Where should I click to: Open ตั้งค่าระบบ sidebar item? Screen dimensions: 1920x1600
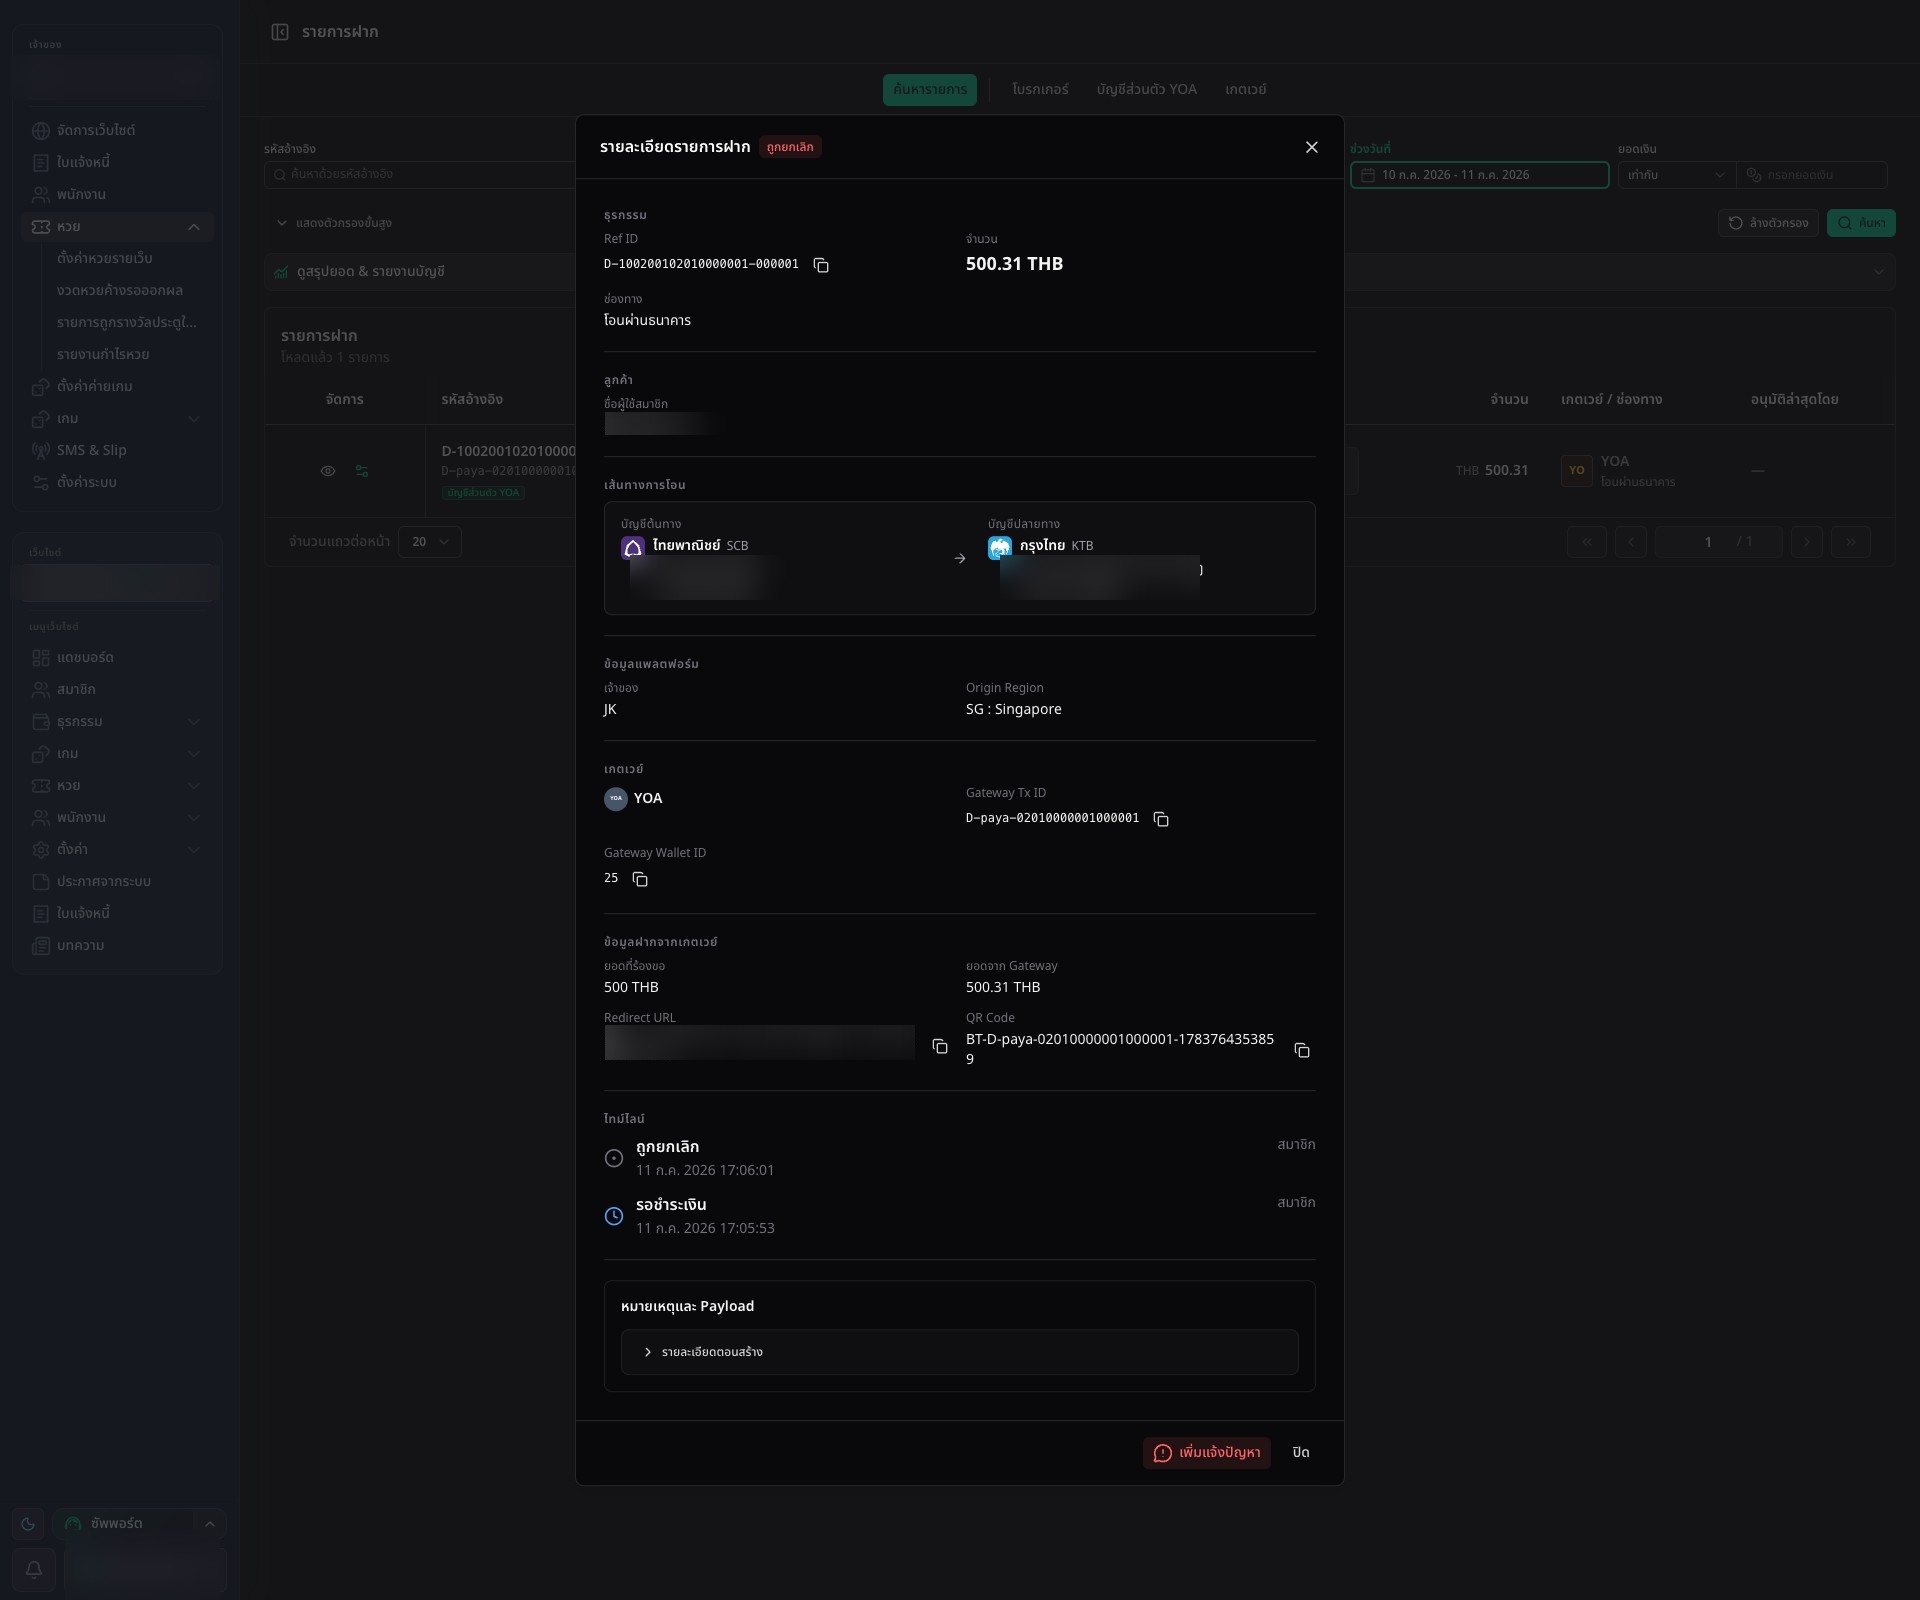(x=117, y=482)
